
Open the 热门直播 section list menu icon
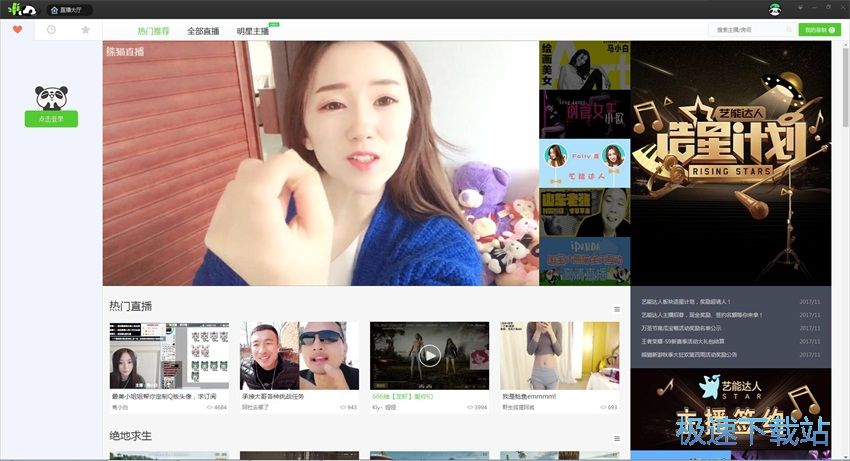pyautogui.click(x=617, y=309)
